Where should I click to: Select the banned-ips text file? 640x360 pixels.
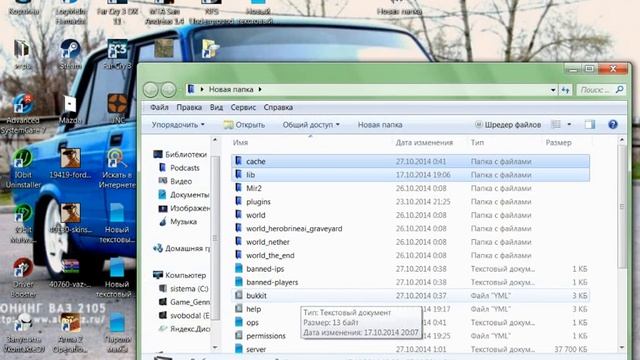pos(410,269)
